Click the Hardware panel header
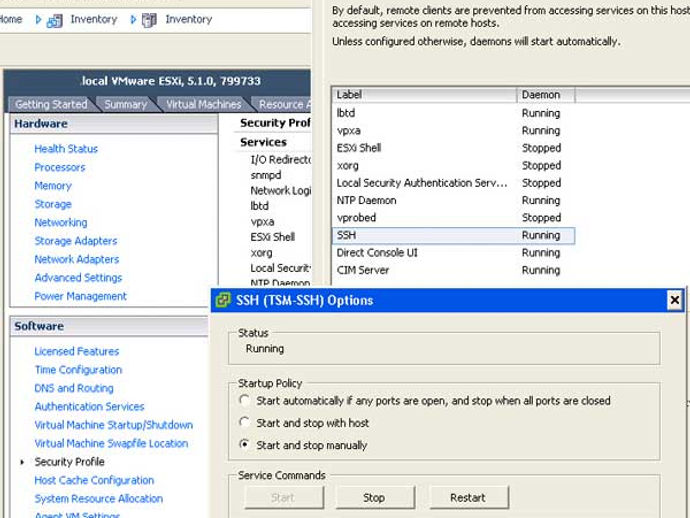This screenshot has height=518, width=690. (114, 124)
